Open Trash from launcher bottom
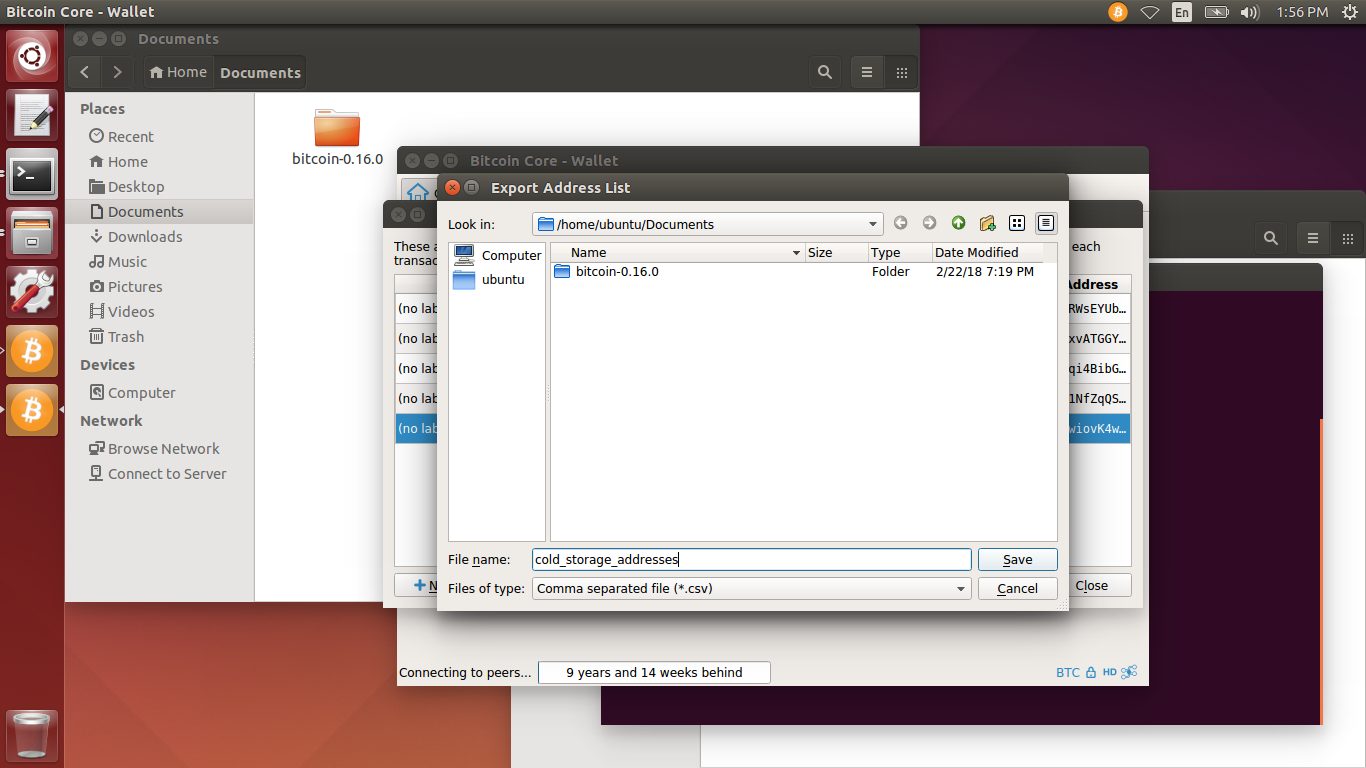 [32, 736]
